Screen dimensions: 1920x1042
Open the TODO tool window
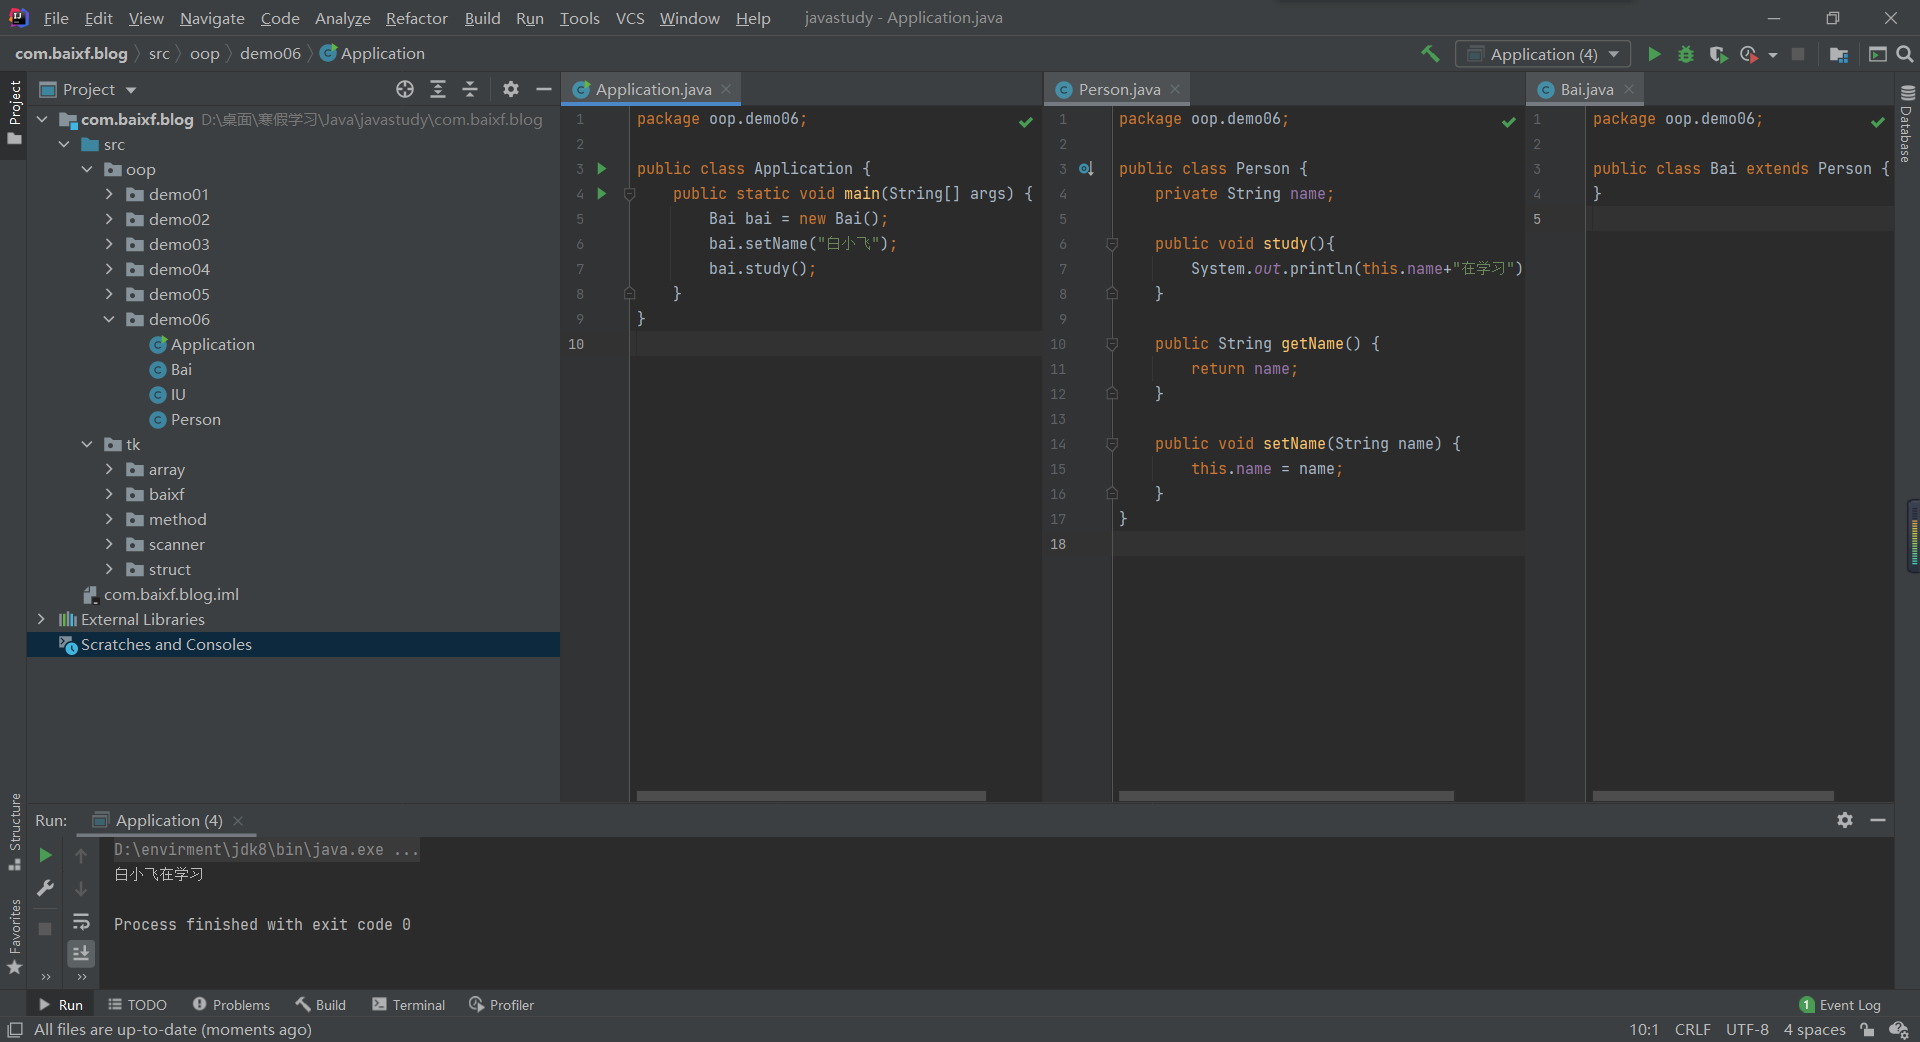137,1004
